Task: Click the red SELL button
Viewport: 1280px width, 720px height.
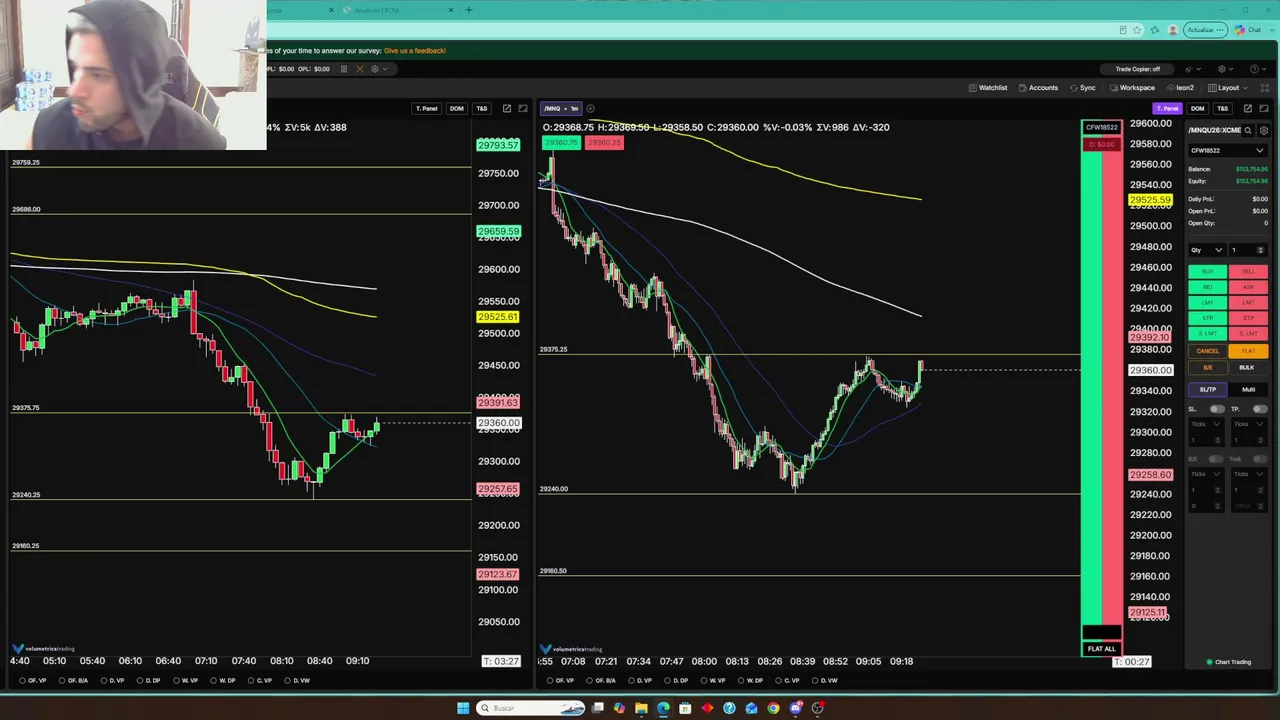Action: point(1248,271)
